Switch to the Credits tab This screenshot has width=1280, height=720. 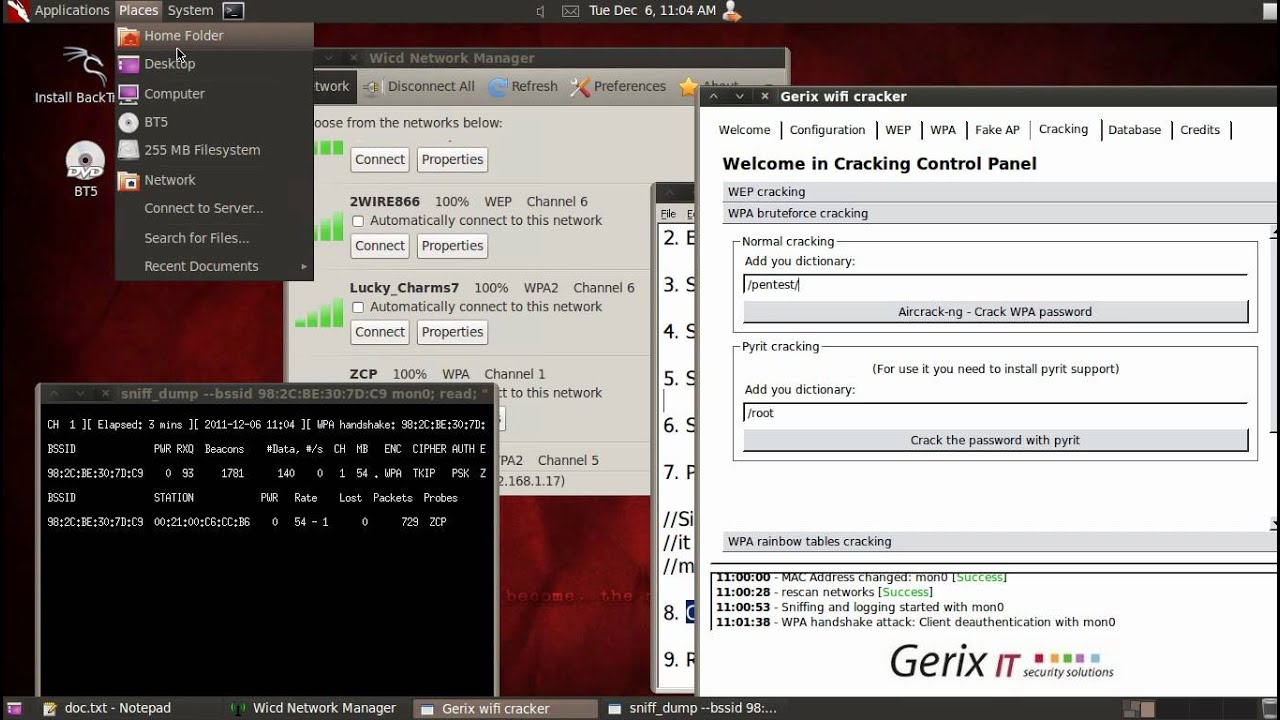click(x=1200, y=130)
